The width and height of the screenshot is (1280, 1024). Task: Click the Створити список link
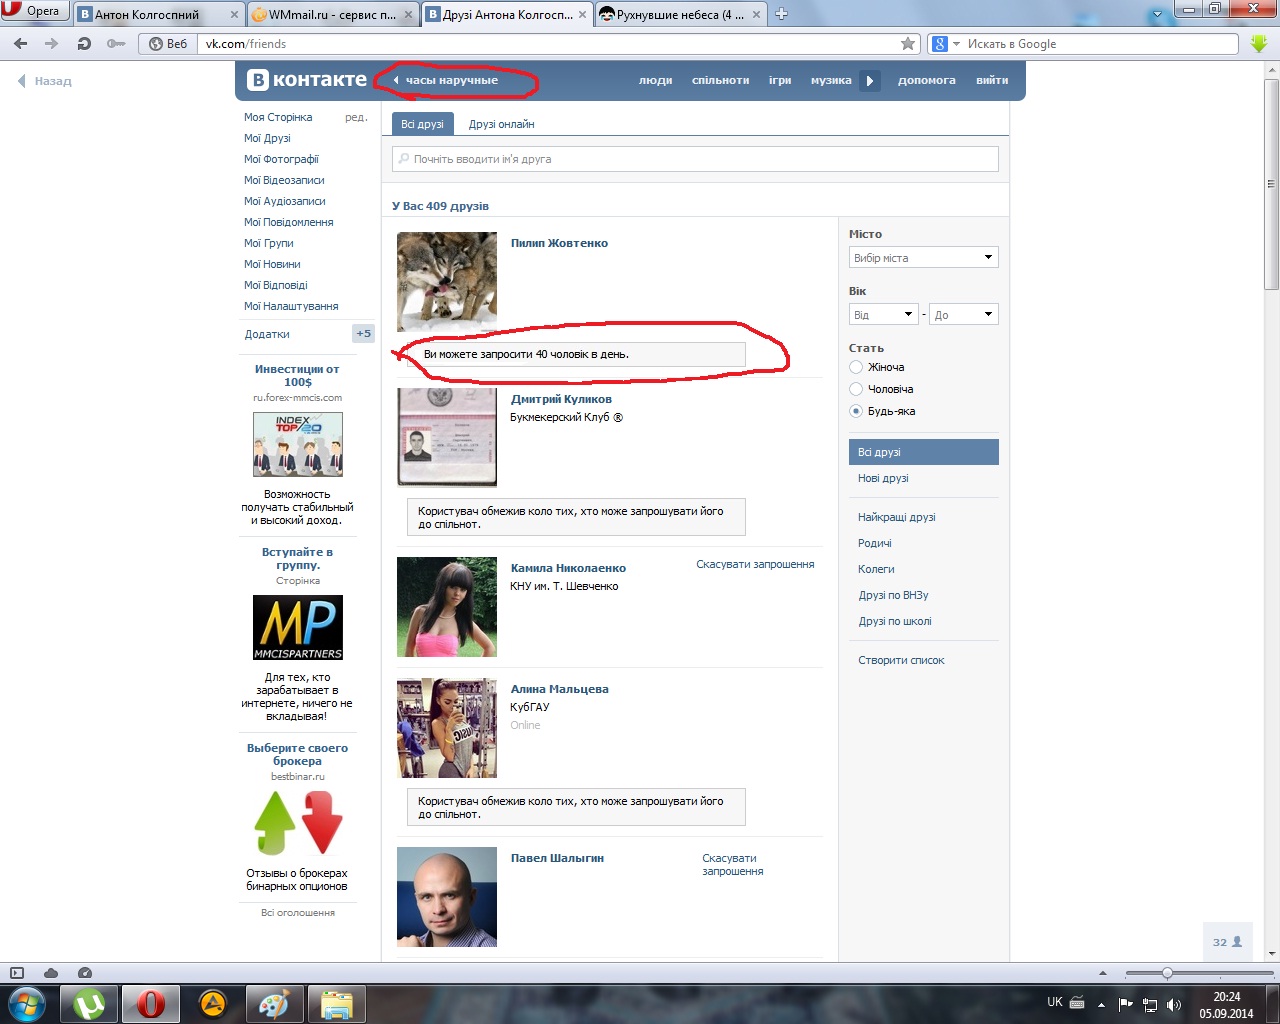(901, 660)
